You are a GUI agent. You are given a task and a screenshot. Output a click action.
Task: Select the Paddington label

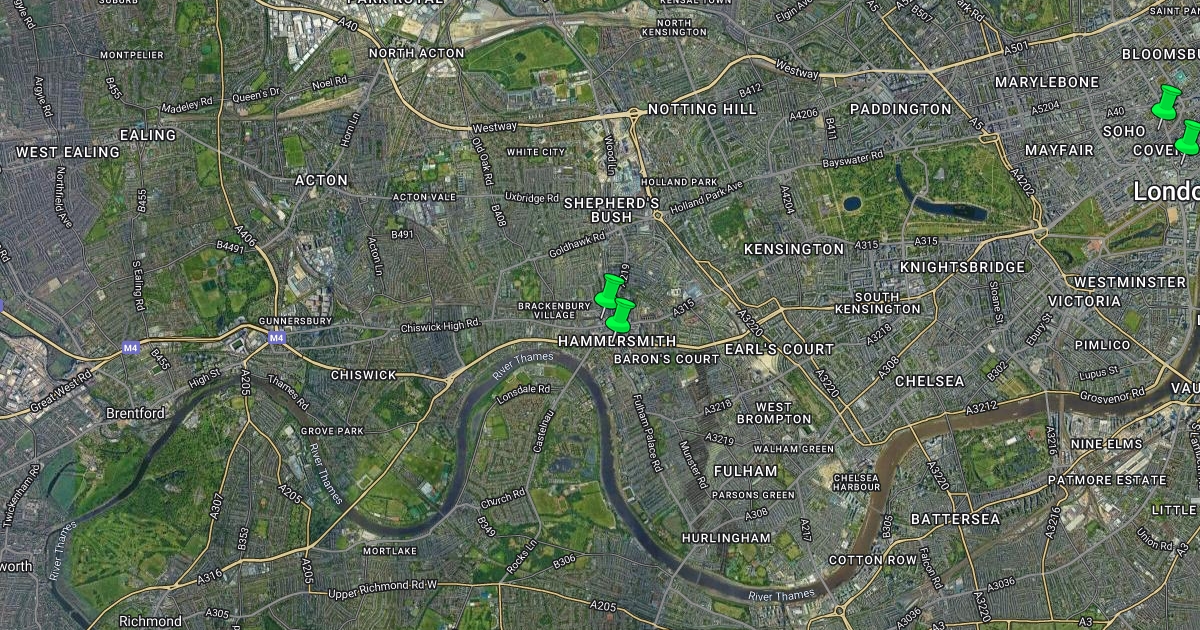click(901, 109)
